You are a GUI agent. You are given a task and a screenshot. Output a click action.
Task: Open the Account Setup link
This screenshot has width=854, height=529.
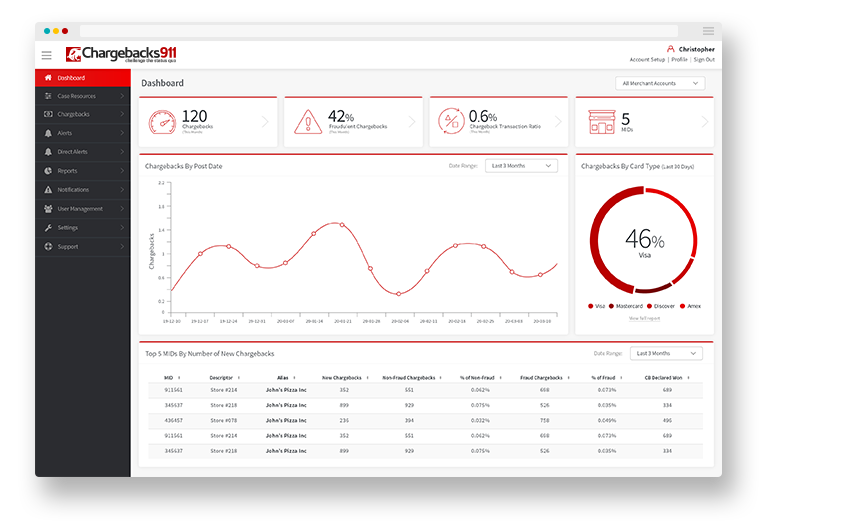[647, 60]
